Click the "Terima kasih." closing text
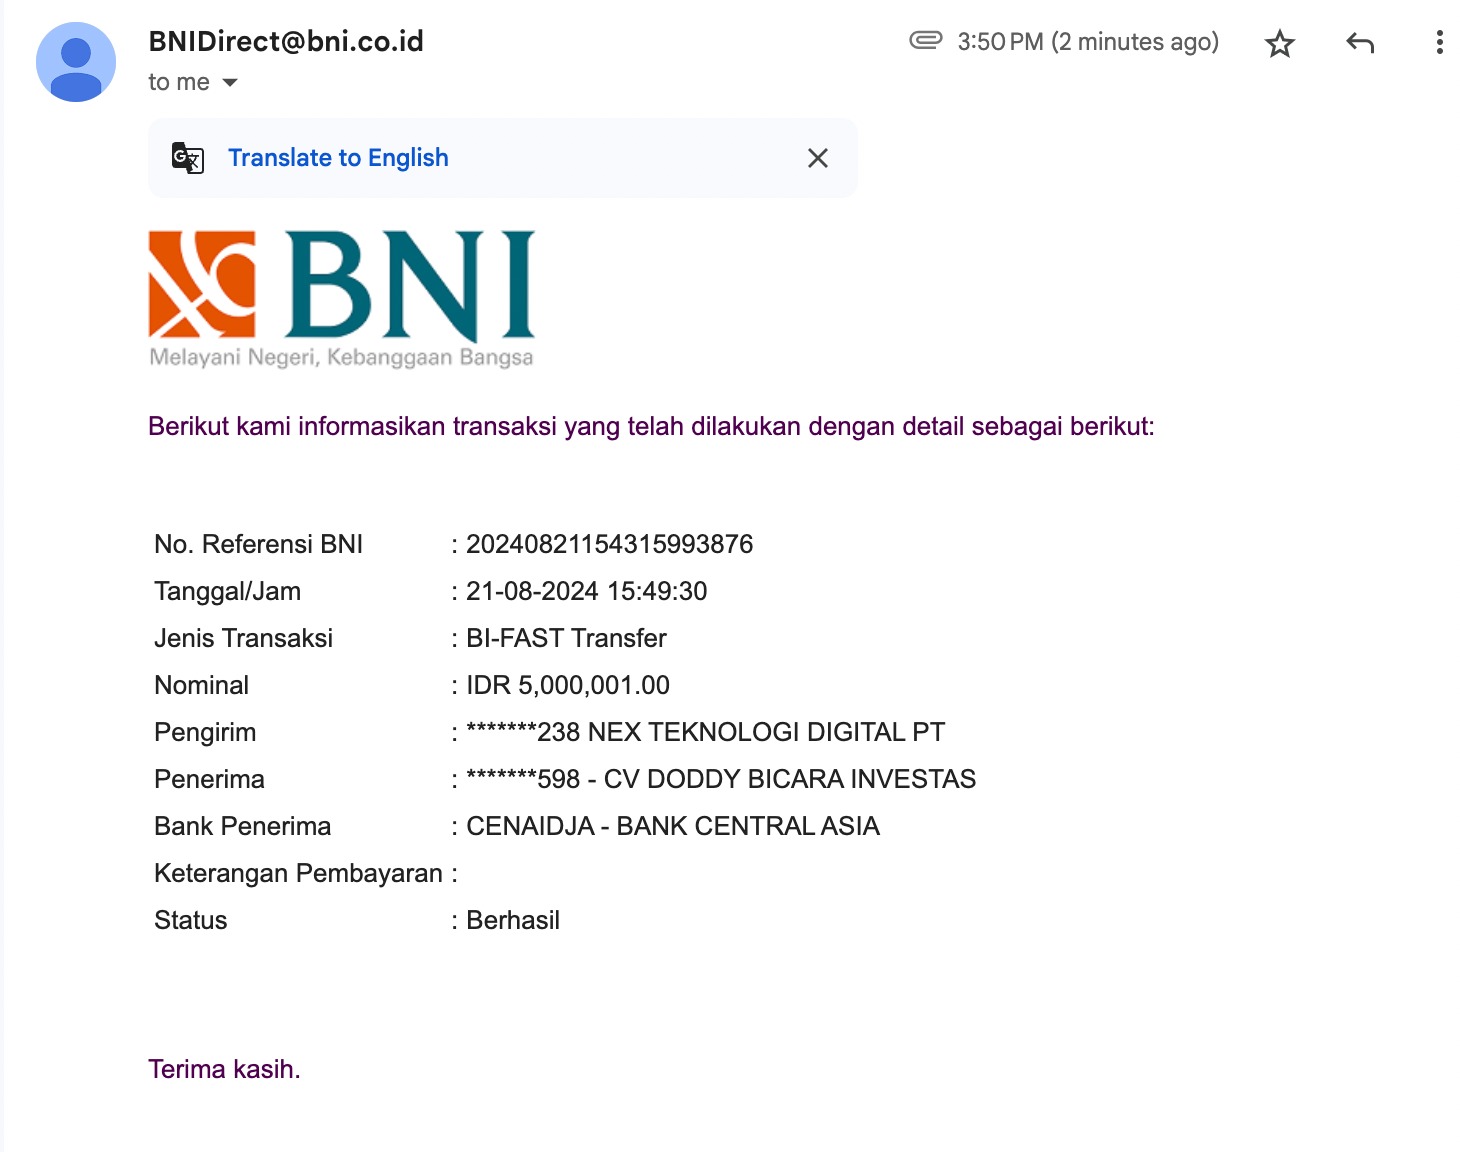1460x1152 pixels. pos(224,1069)
